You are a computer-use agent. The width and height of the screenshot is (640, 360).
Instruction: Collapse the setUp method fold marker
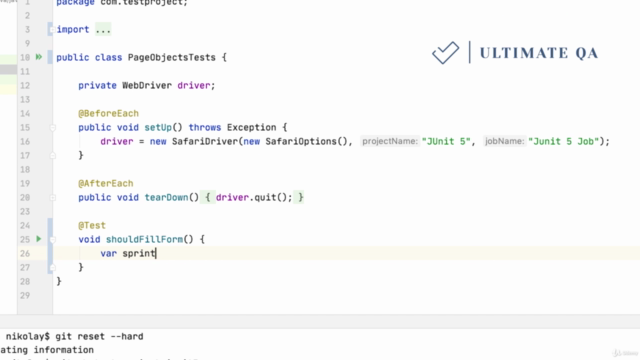[53, 128]
